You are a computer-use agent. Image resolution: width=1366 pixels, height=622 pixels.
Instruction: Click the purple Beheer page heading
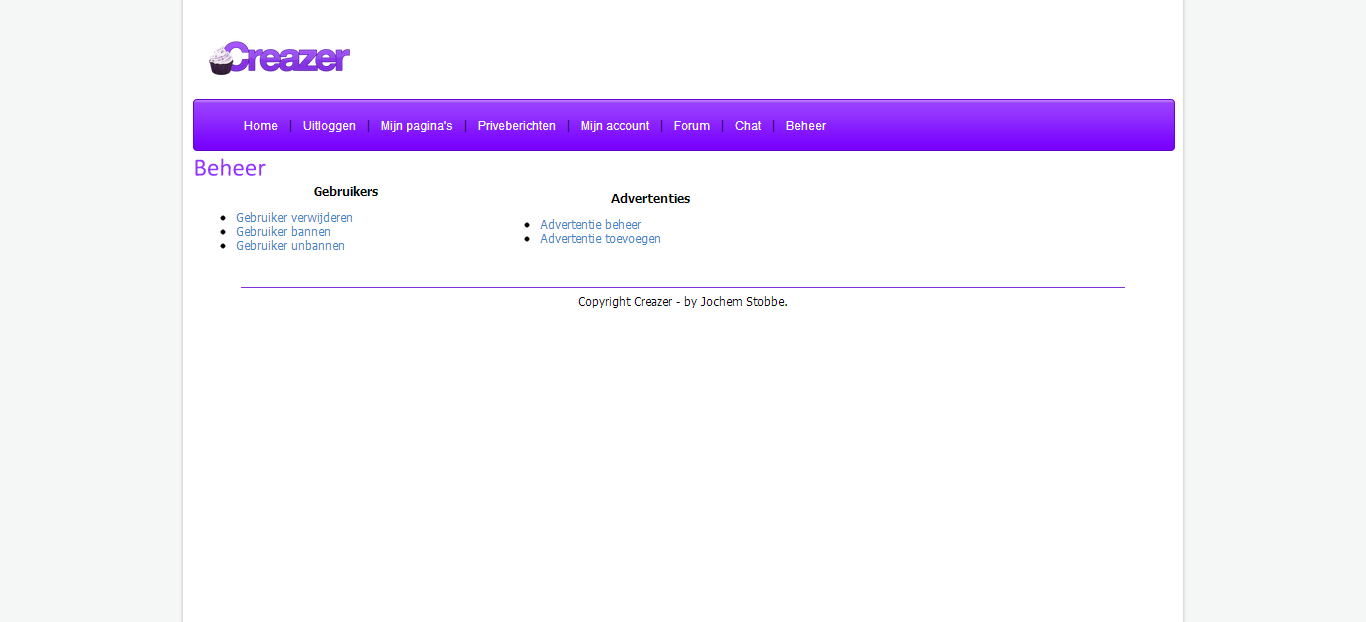(x=230, y=168)
